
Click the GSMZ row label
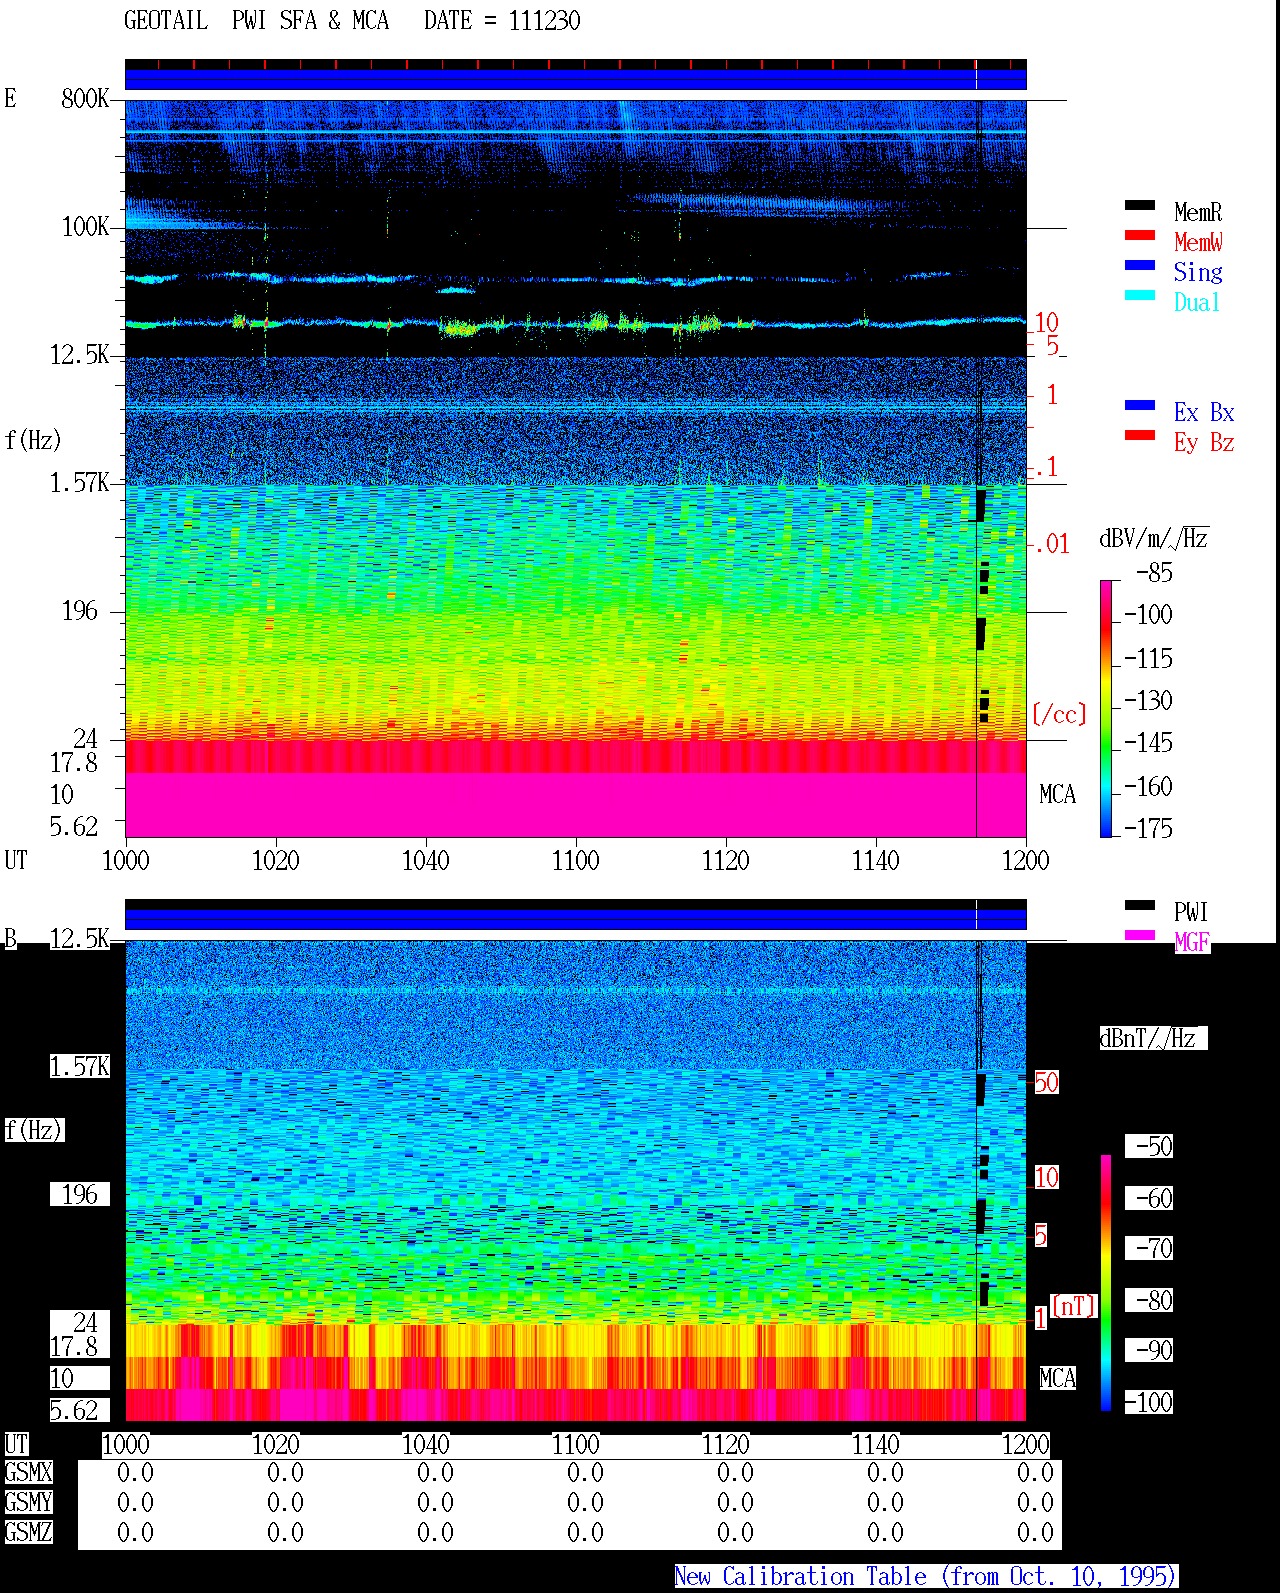[x=28, y=1532]
